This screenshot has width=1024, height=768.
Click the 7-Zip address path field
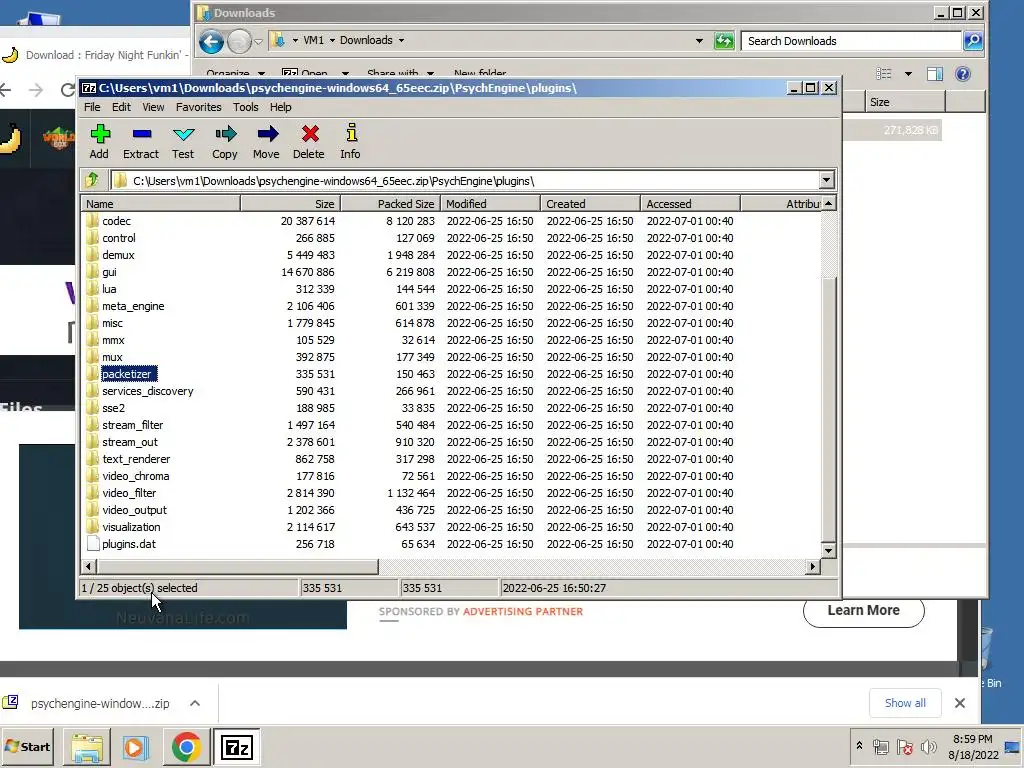coord(465,181)
